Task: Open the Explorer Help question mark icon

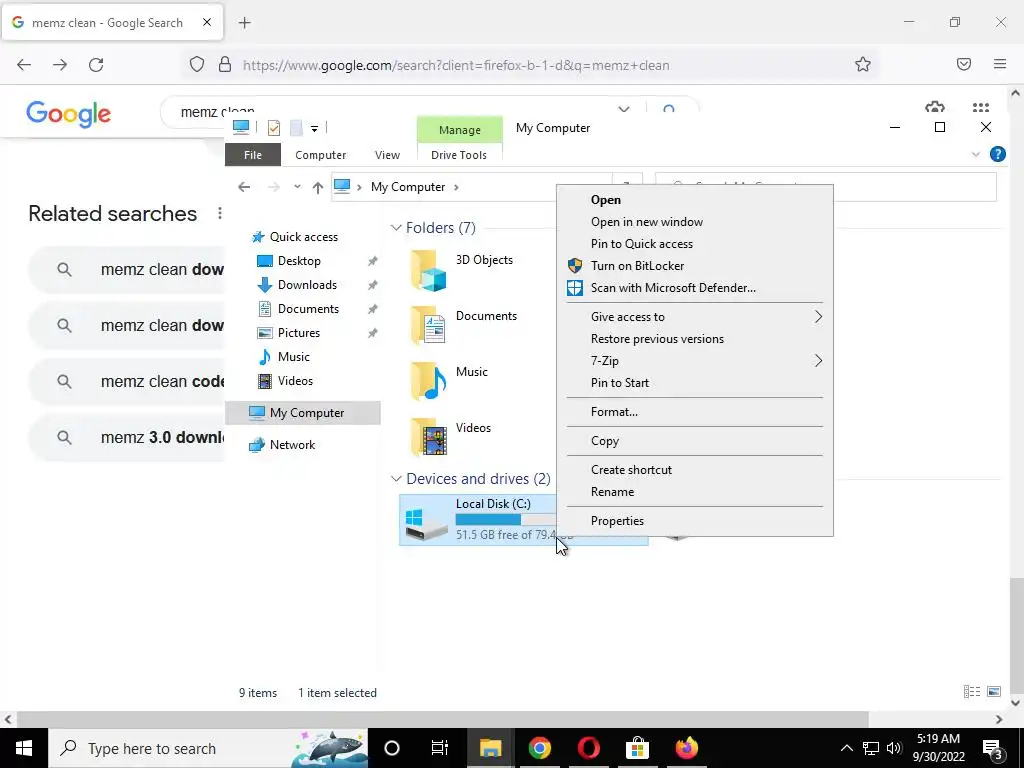Action: [x=997, y=154]
